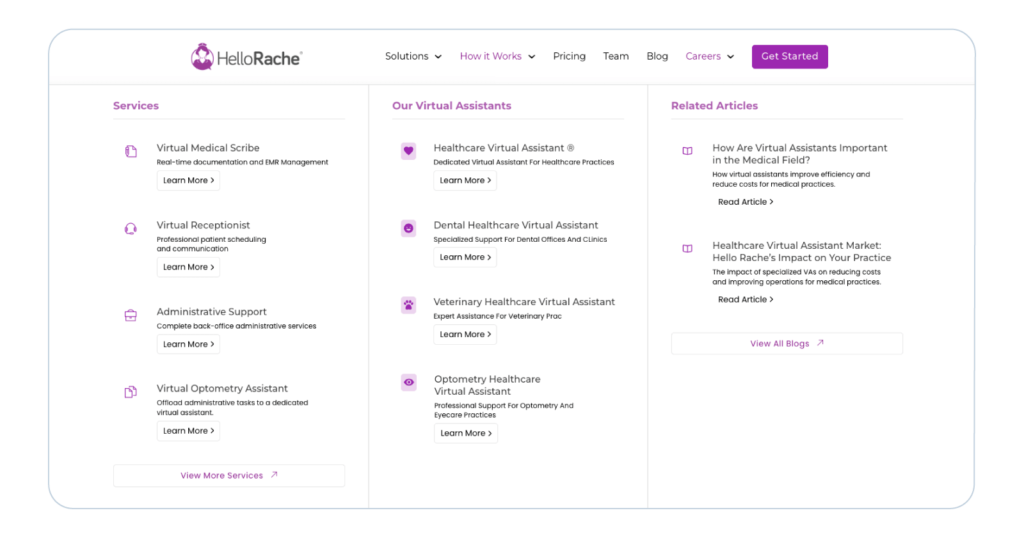
Task: Select the Healthcare Virtual Assistant ® title
Action: [504, 148]
